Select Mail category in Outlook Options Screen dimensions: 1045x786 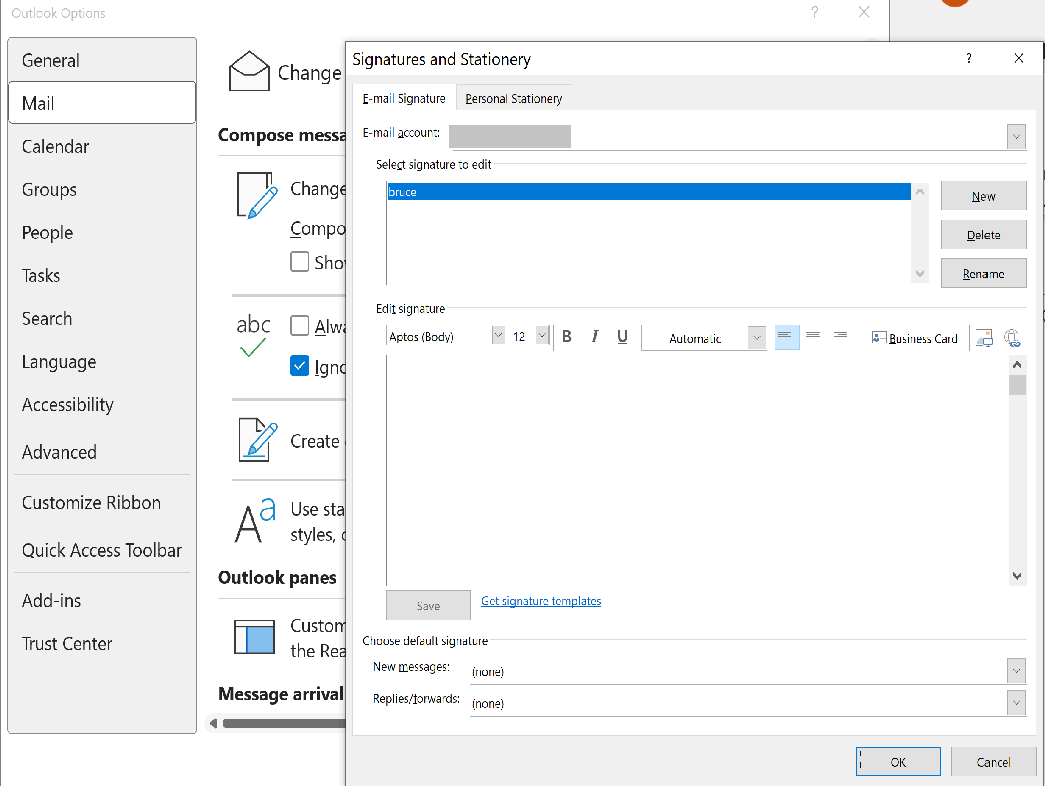[x=102, y=103]
